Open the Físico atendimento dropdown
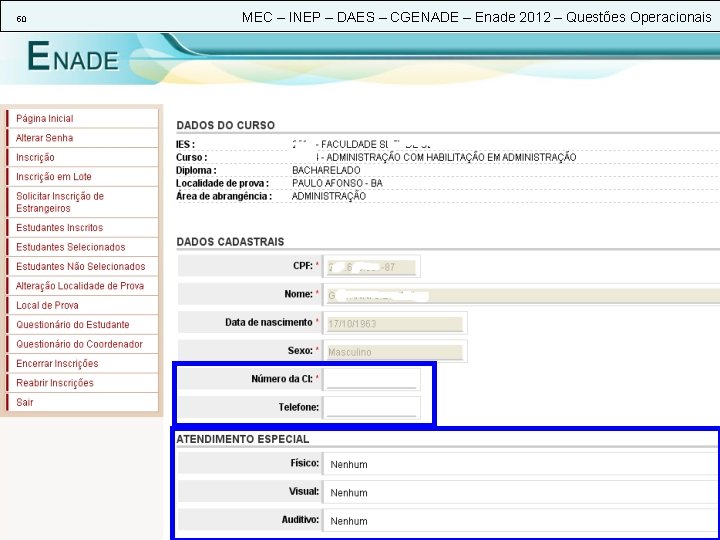The height and width of the screenshot is (540, 720). click(521, 464)
